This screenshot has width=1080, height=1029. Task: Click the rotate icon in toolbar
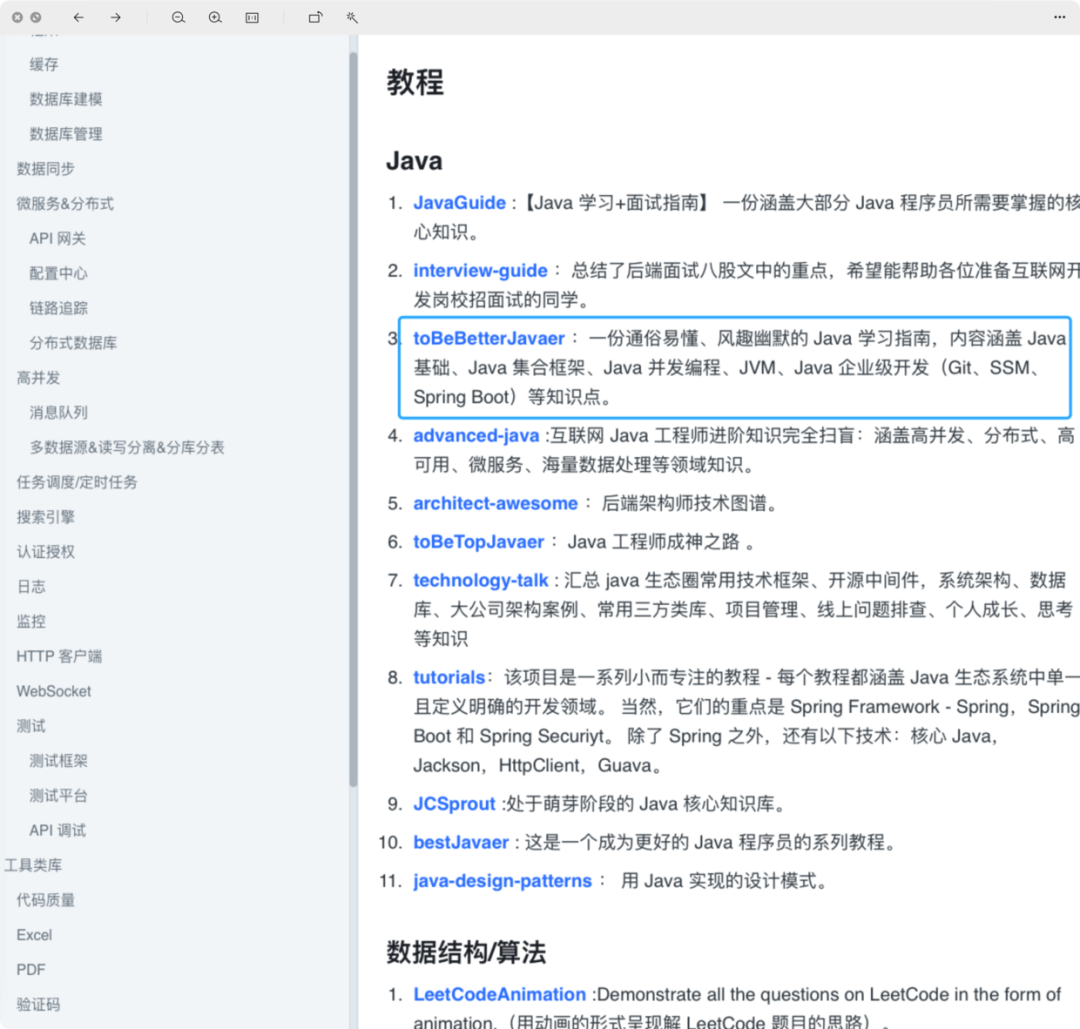coord(315,17)
